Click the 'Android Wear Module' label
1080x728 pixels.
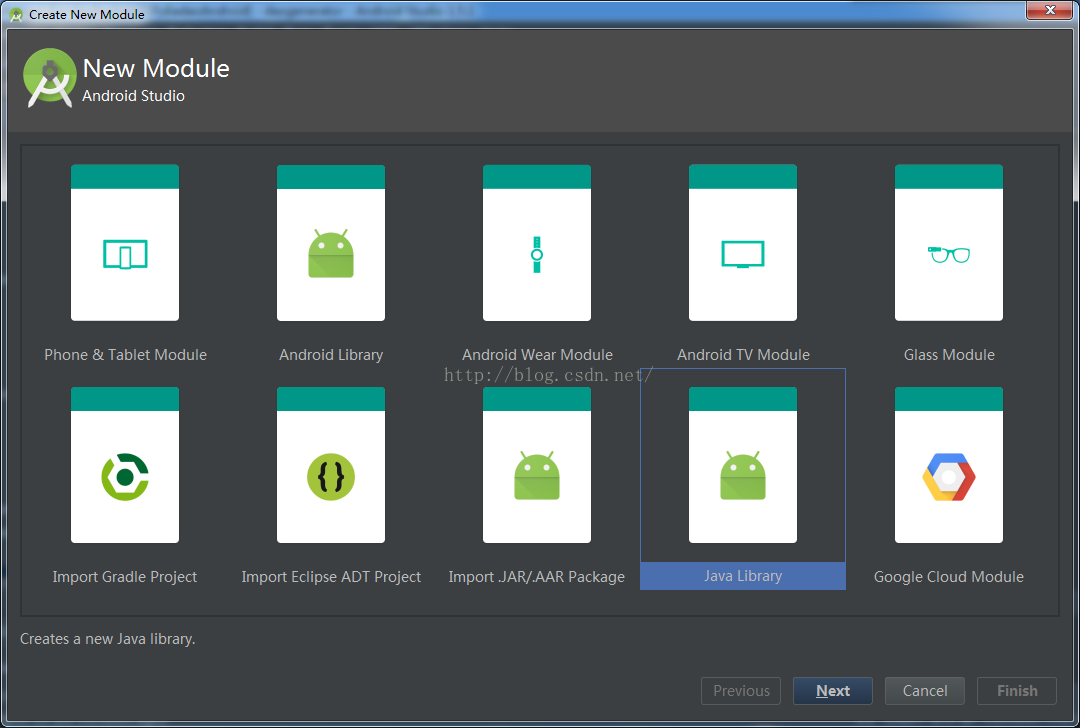point(537,355)
